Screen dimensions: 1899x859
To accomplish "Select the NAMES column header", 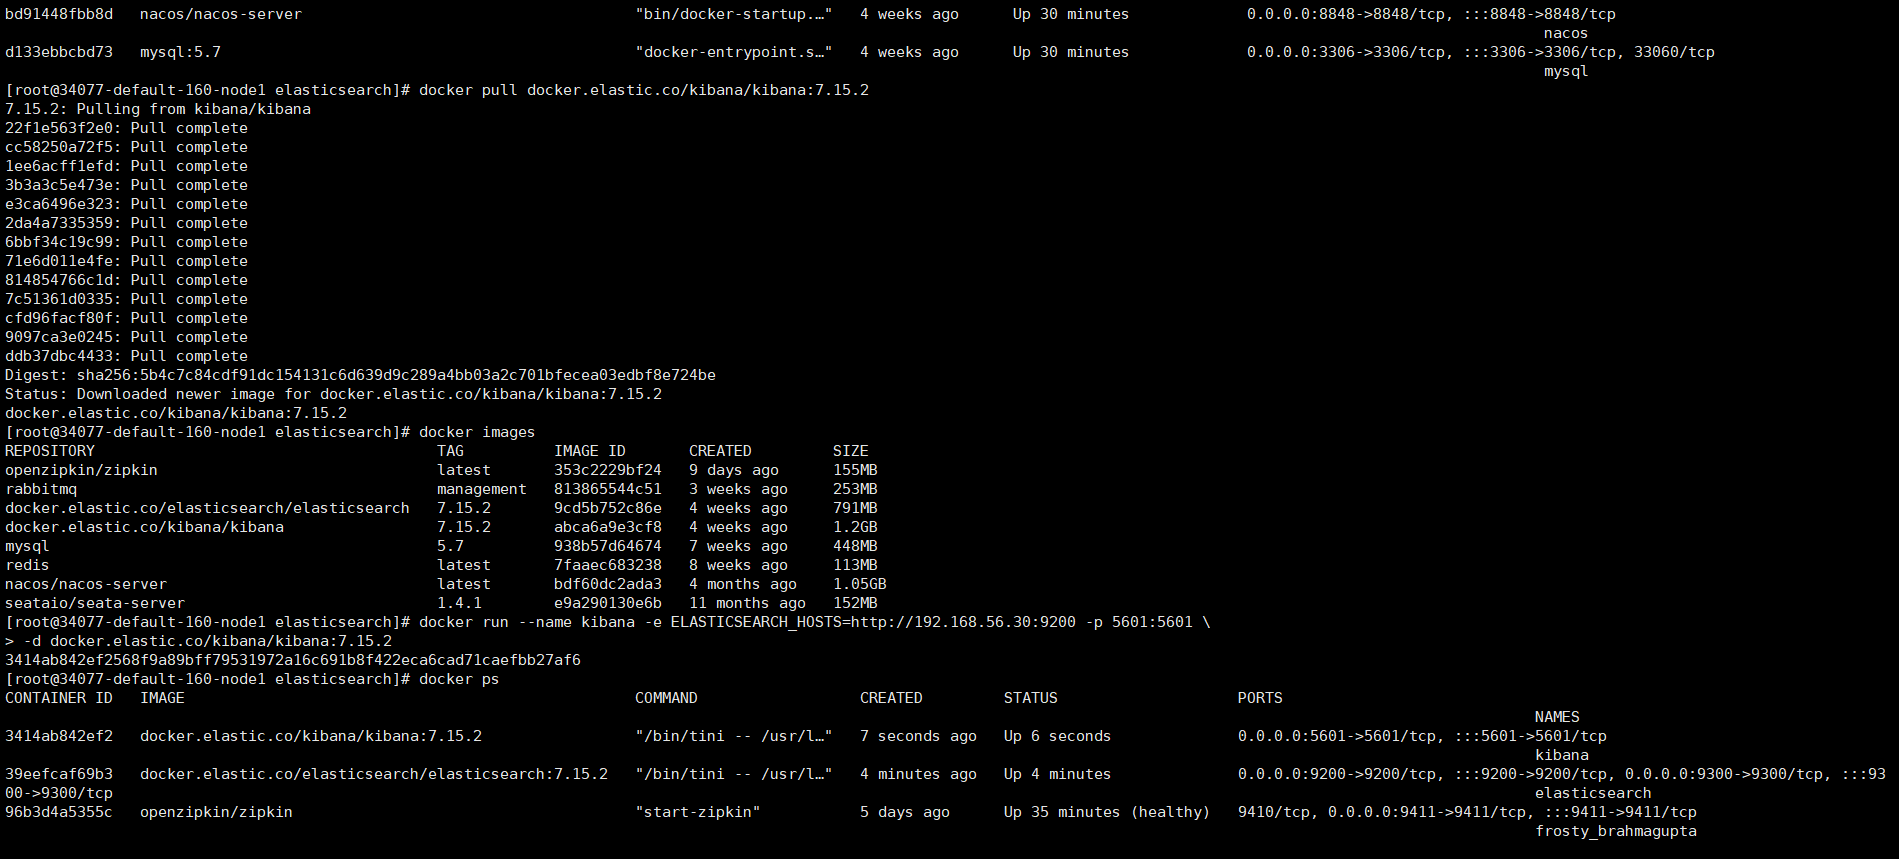I will coord(1557,717).
